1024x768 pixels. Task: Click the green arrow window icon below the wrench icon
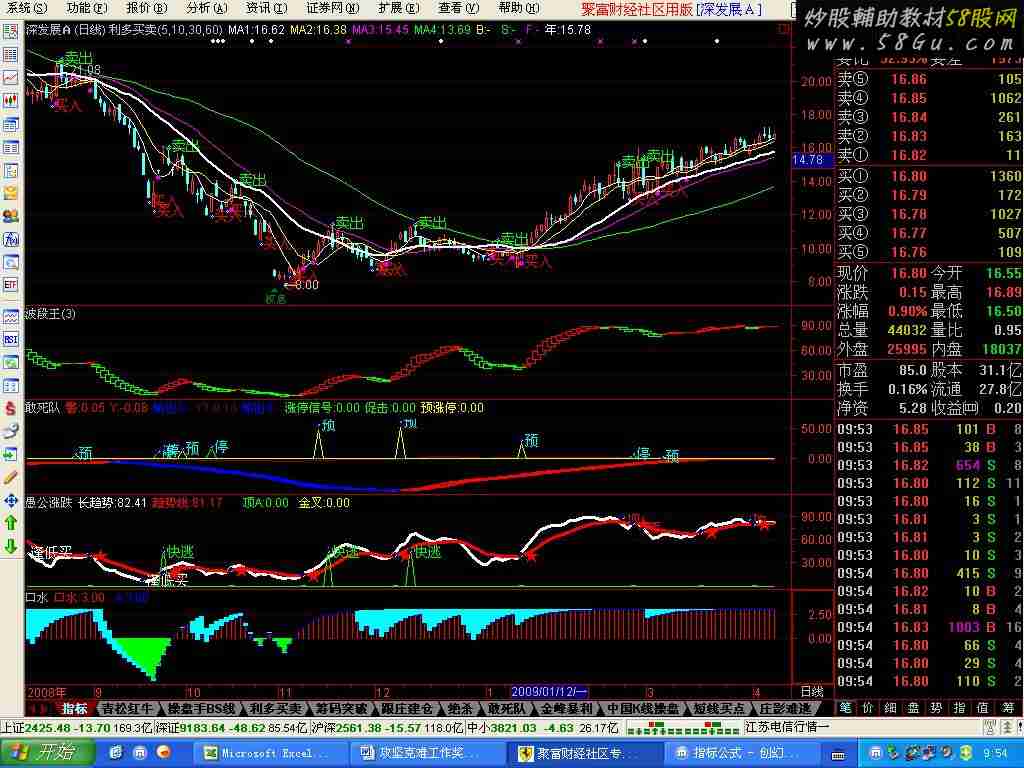point(10,455)
